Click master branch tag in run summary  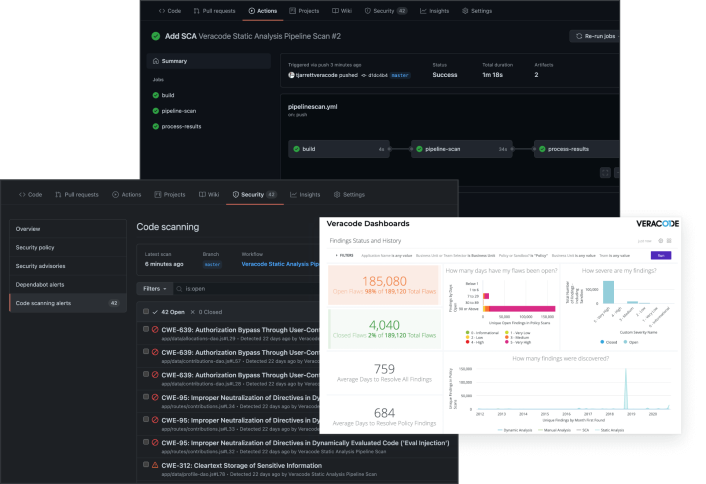400,75
